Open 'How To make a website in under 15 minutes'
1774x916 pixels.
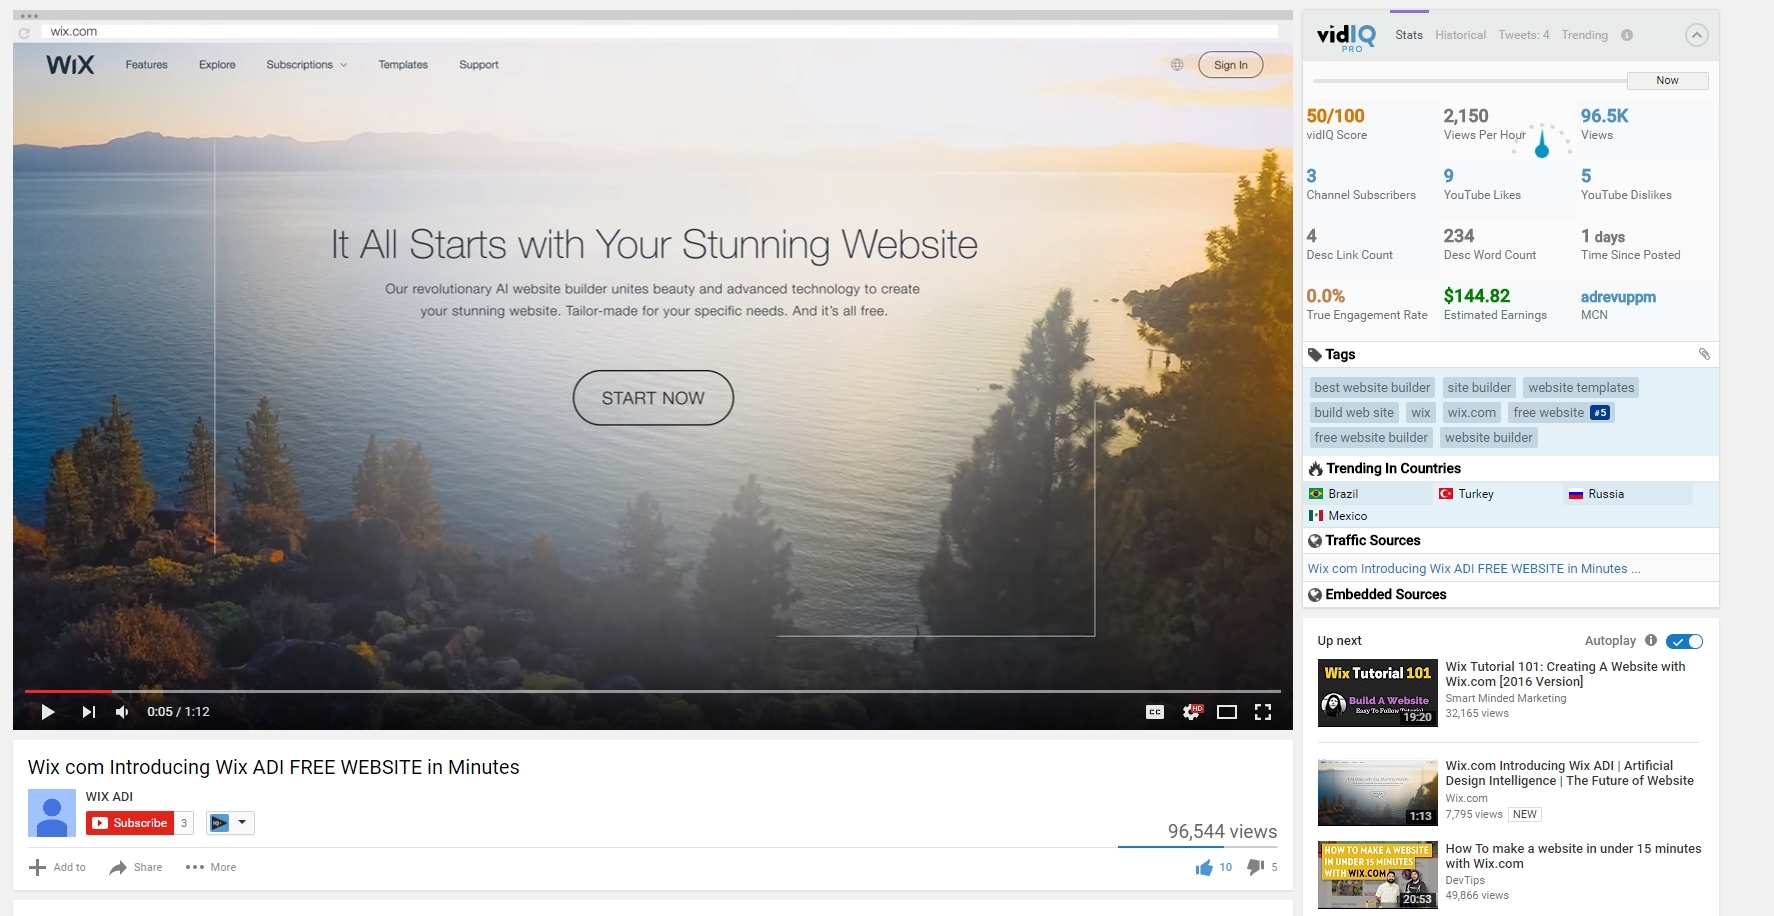(x=1573, y=856)
